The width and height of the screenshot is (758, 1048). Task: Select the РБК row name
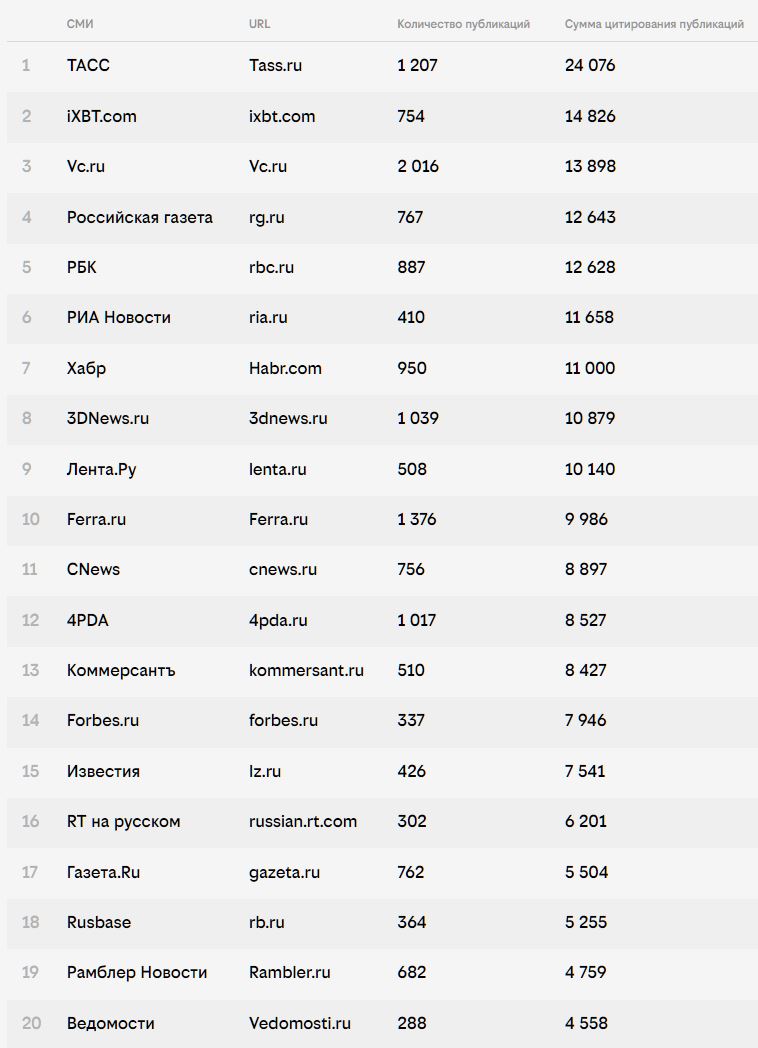[82, 267]
